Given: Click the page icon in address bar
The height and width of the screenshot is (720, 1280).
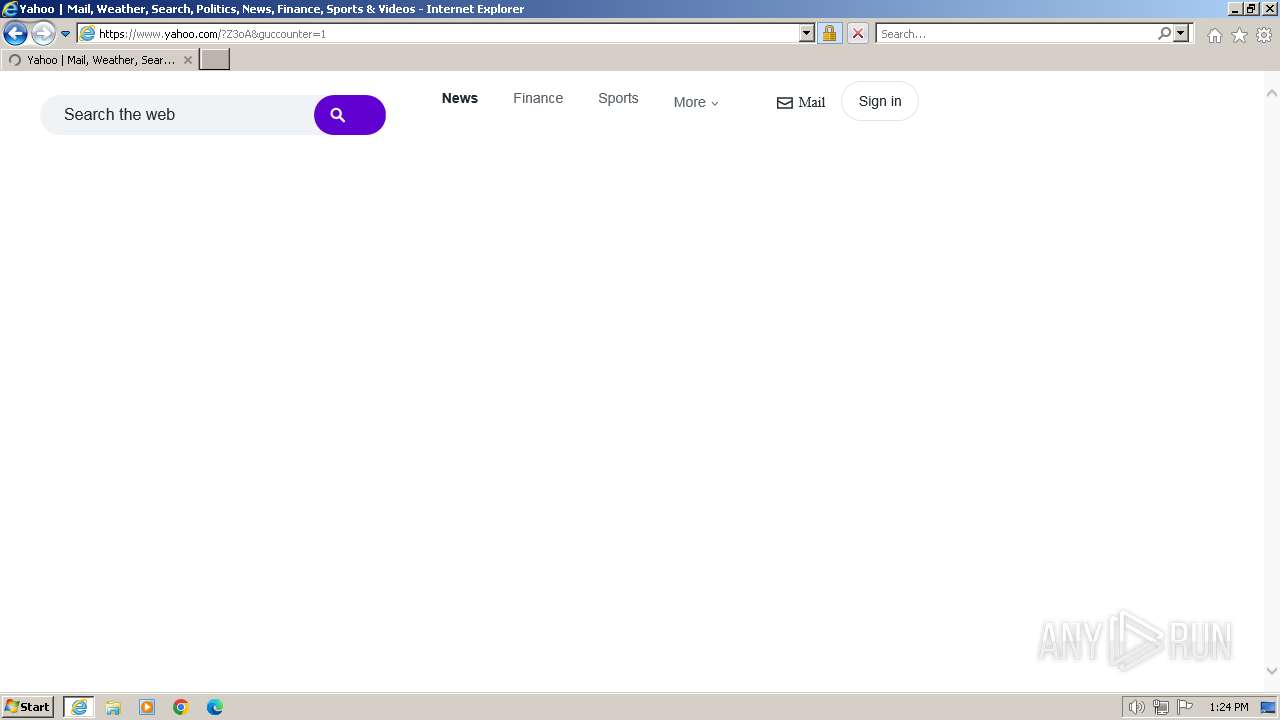Looking at the screenshot, I should [x=88, y=34].
